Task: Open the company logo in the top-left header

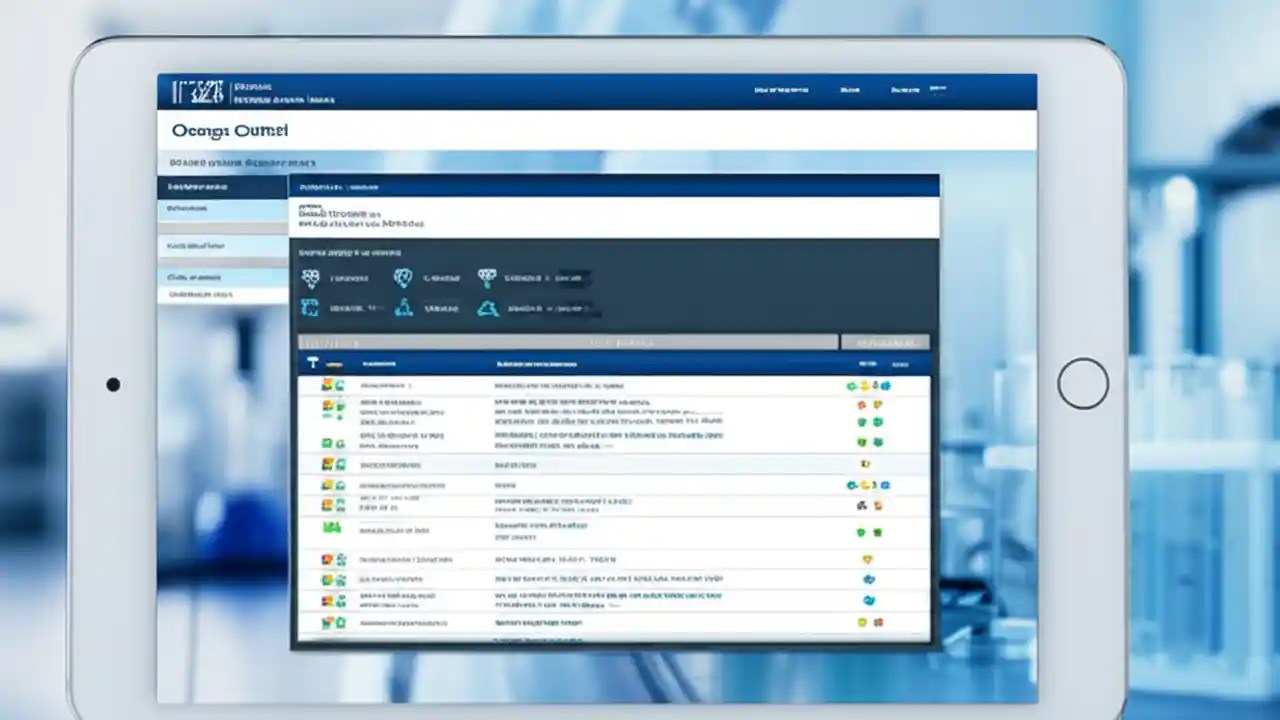Action: [x=195, y=89]
